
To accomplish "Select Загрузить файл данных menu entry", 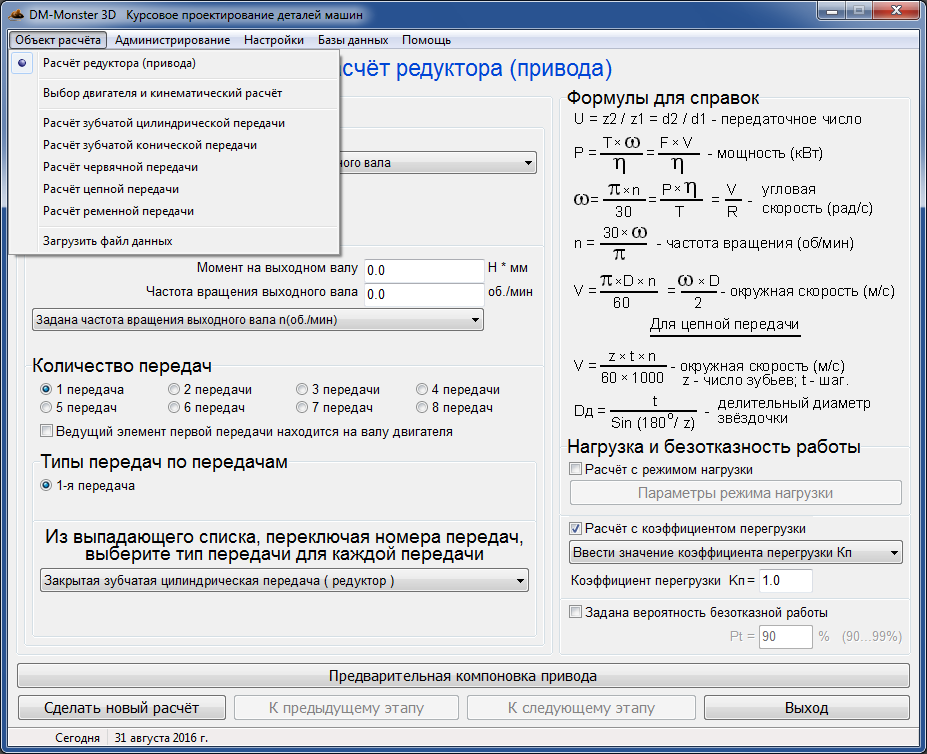I will [x=174, y=241].
